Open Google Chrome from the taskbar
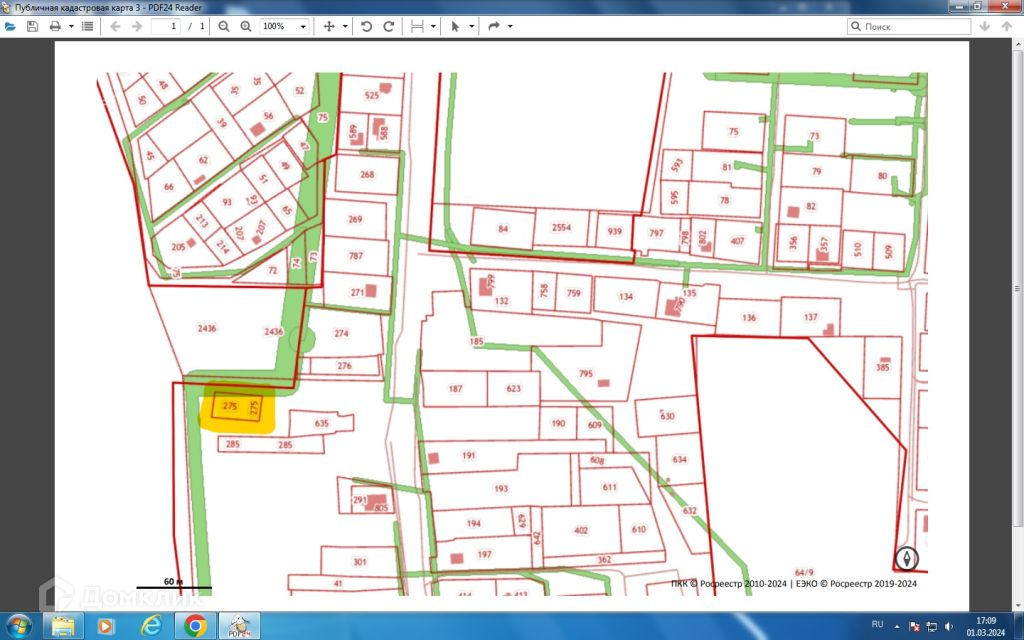The width and height of the screenshot is (1024, 640). click(196, 626)
